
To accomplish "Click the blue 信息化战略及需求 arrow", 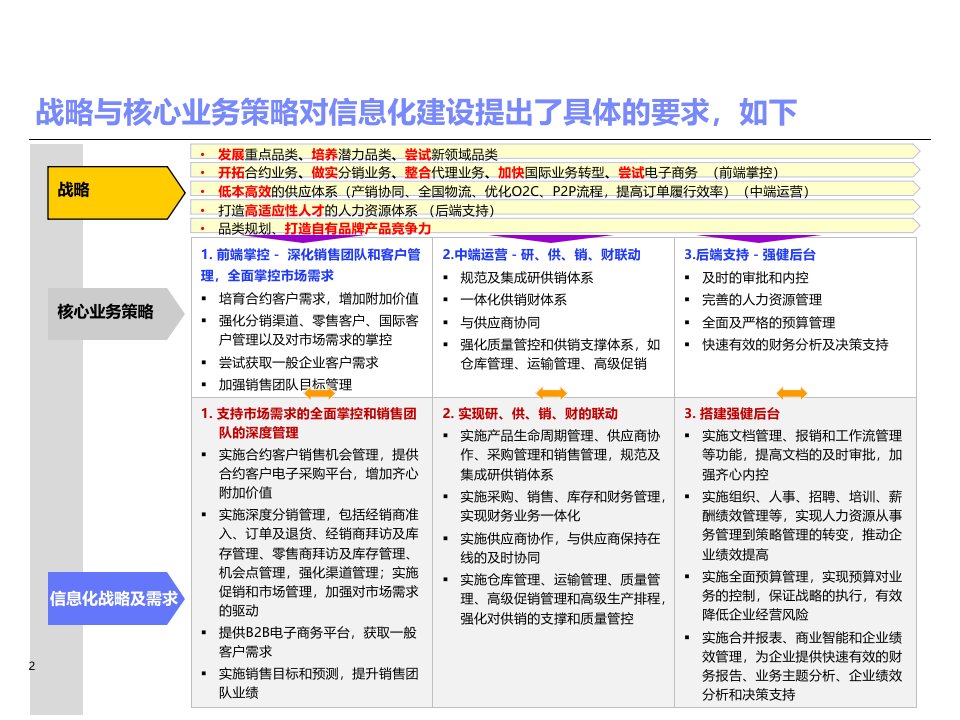I will tap(116, 598).
